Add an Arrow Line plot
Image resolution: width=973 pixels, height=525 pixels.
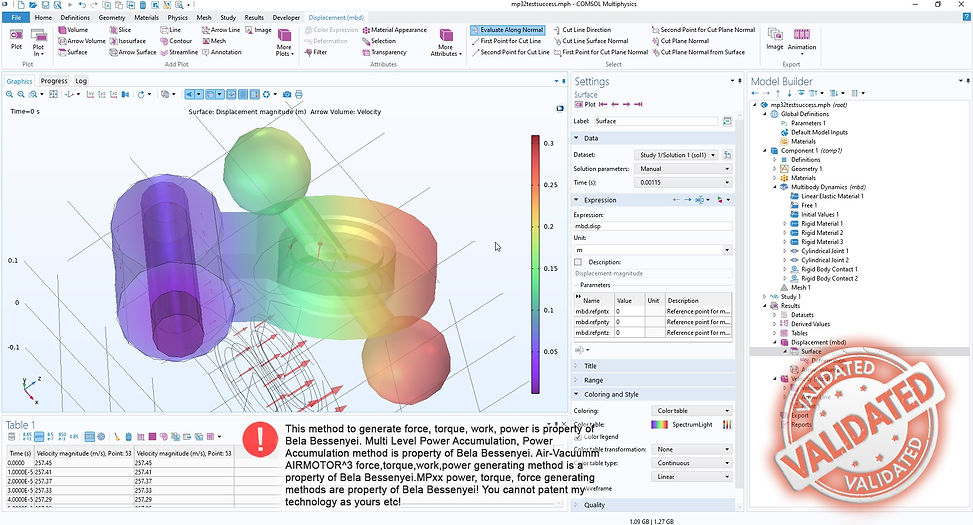(x=221, y=30)
